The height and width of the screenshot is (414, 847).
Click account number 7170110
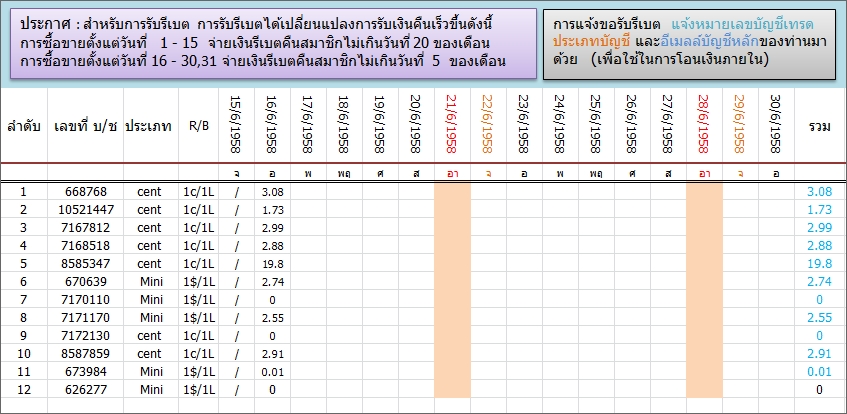[x=86, y=299]
